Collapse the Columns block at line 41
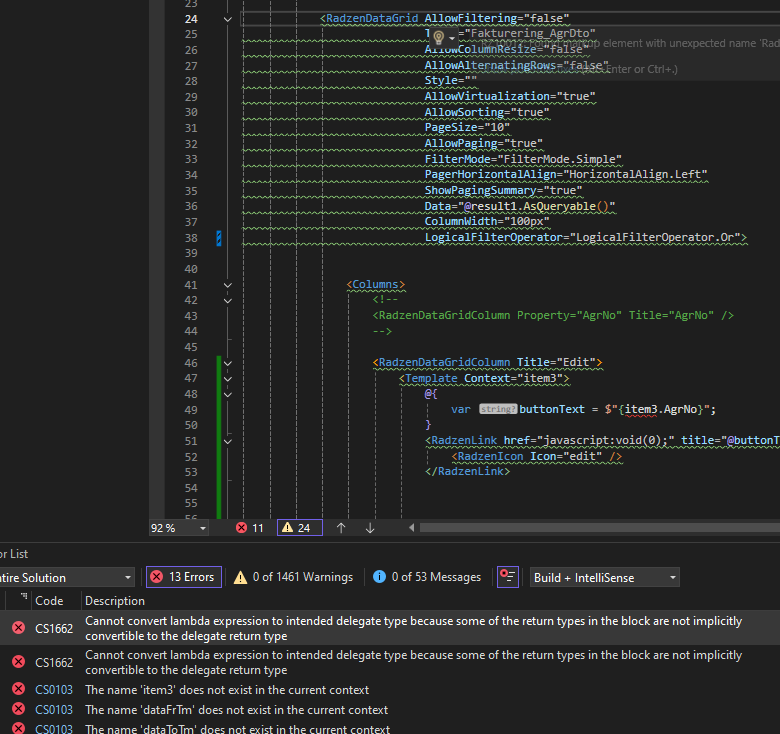 coord(227,285)
